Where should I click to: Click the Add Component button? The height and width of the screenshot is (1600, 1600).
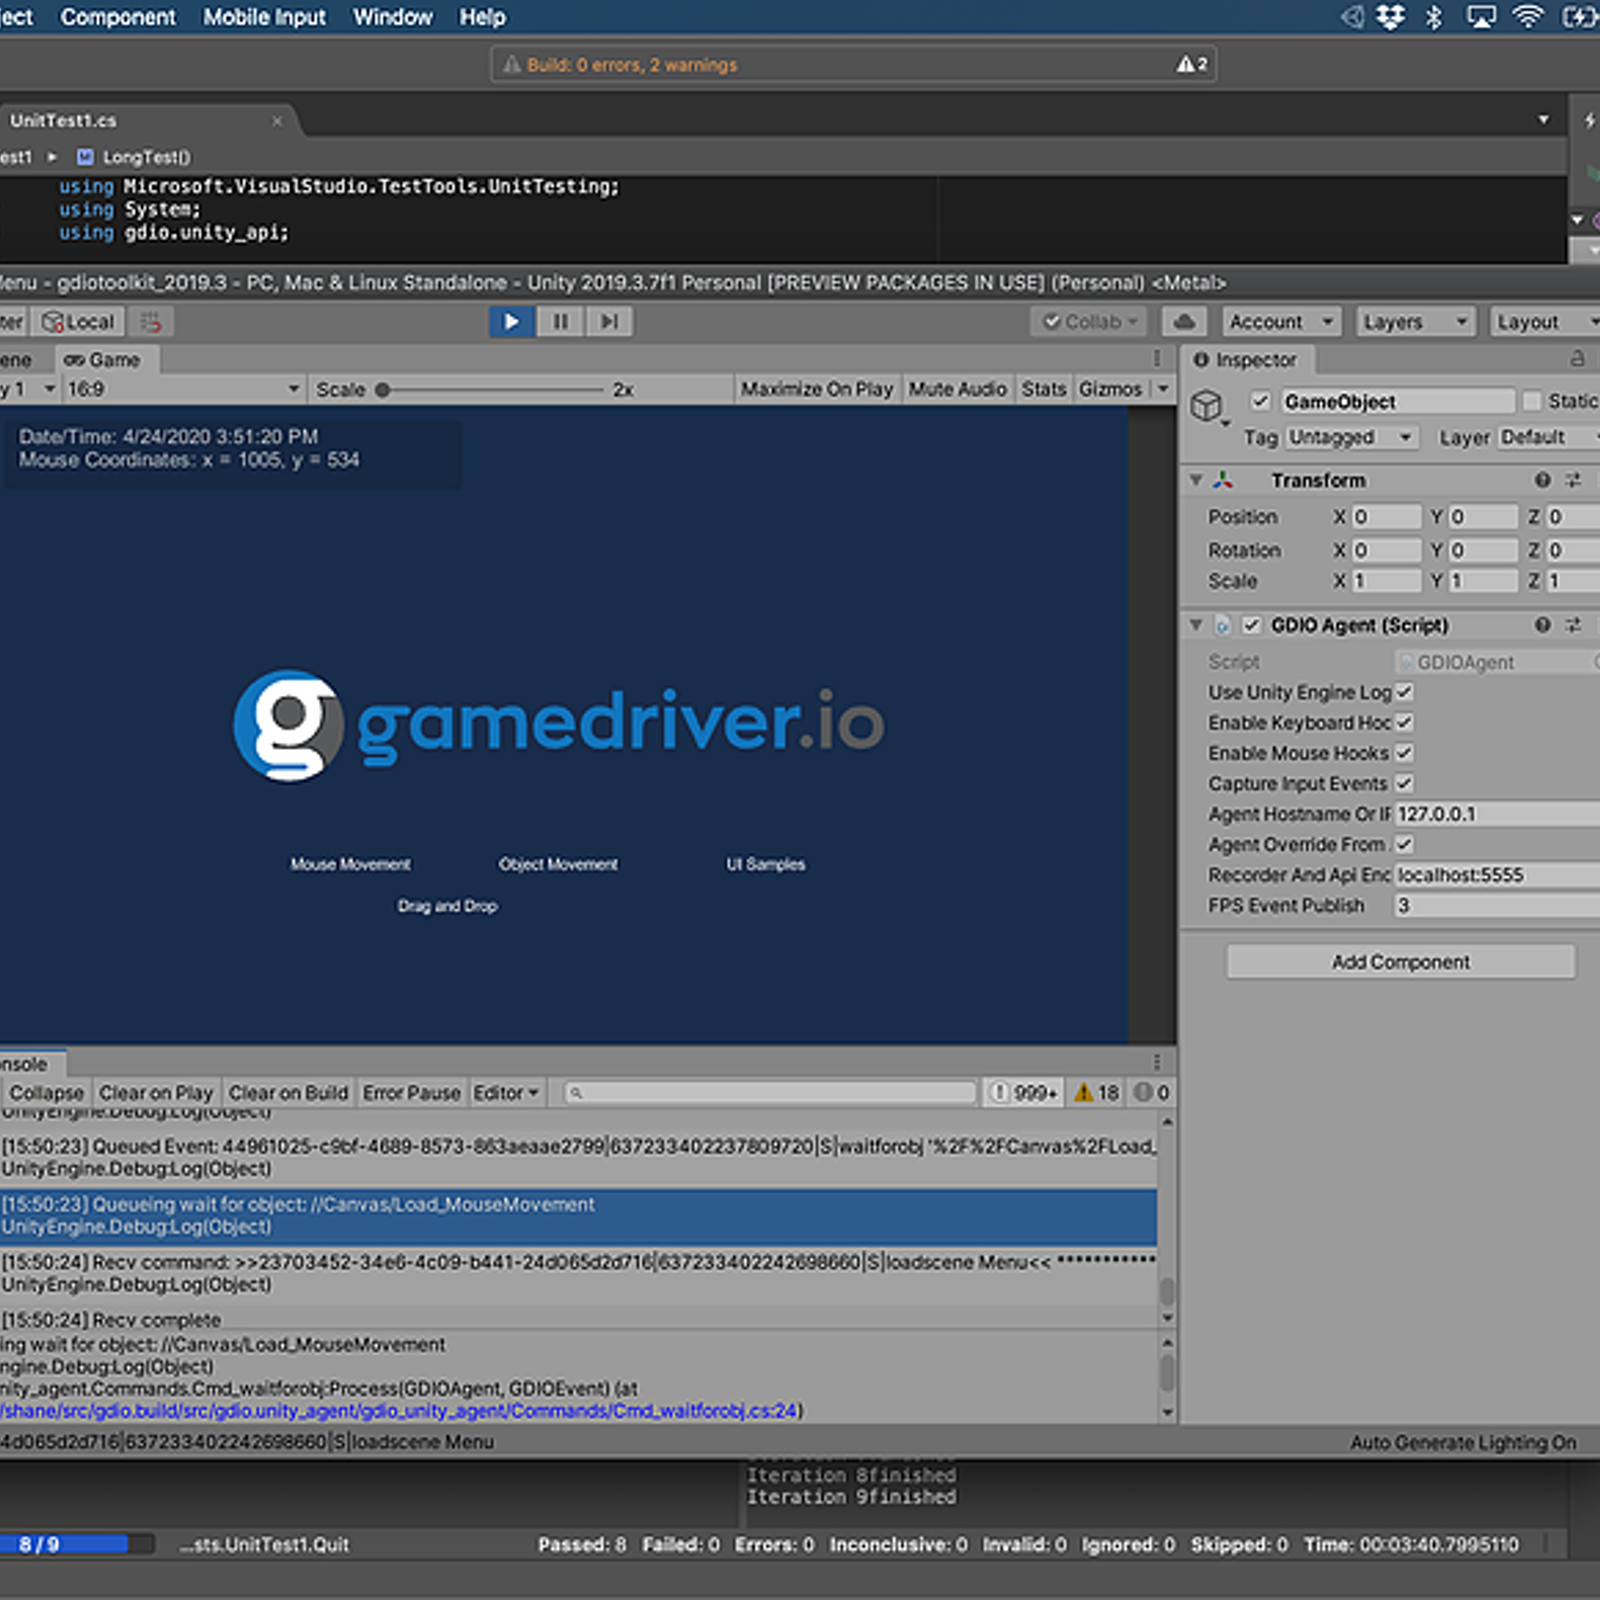coord(1398,961)
